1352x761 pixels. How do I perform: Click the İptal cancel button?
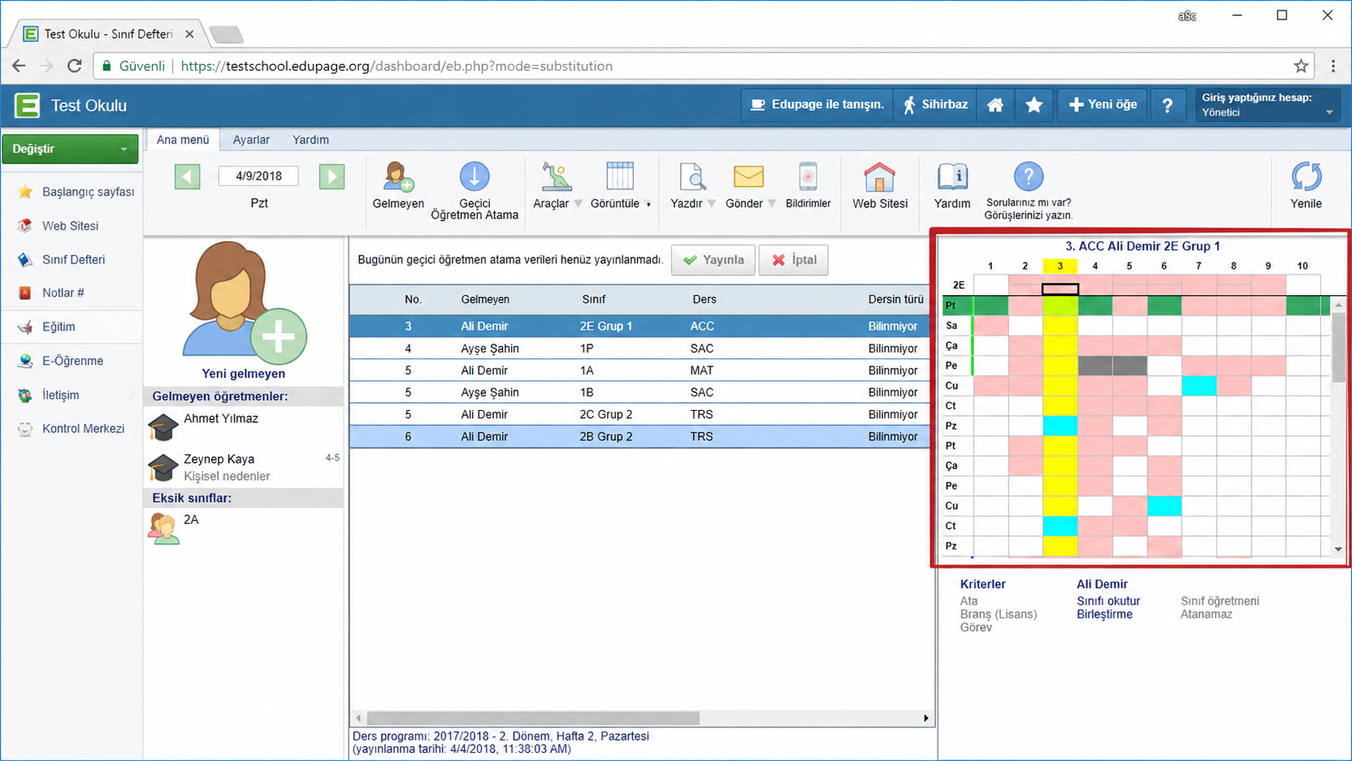click(x=793, y=260)
